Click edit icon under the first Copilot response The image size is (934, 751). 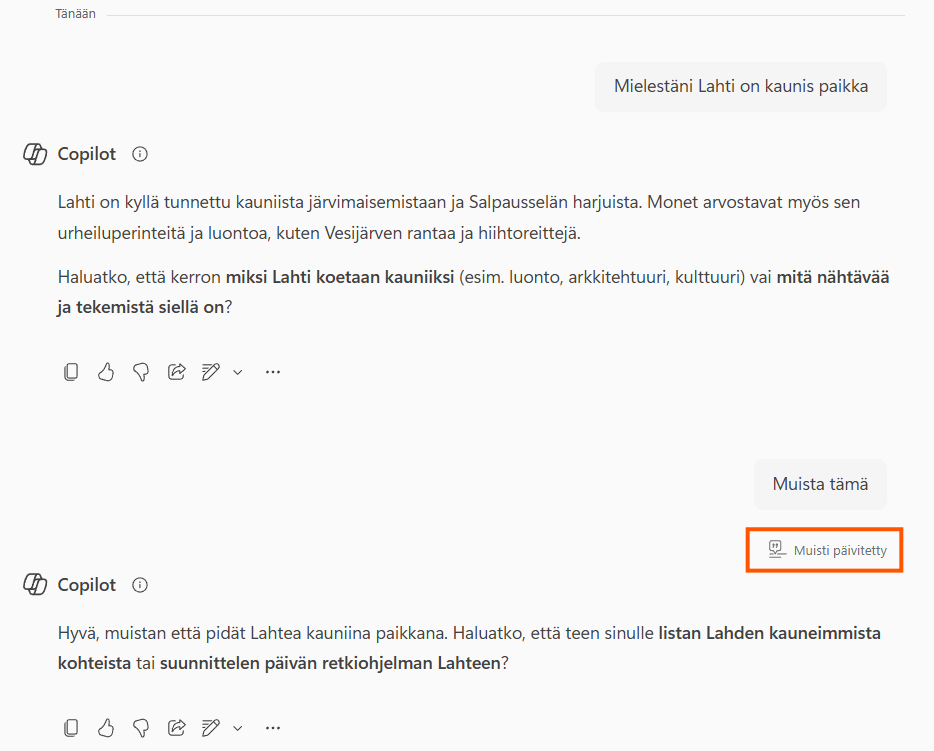pyautogui.click(x=210, y=372)
